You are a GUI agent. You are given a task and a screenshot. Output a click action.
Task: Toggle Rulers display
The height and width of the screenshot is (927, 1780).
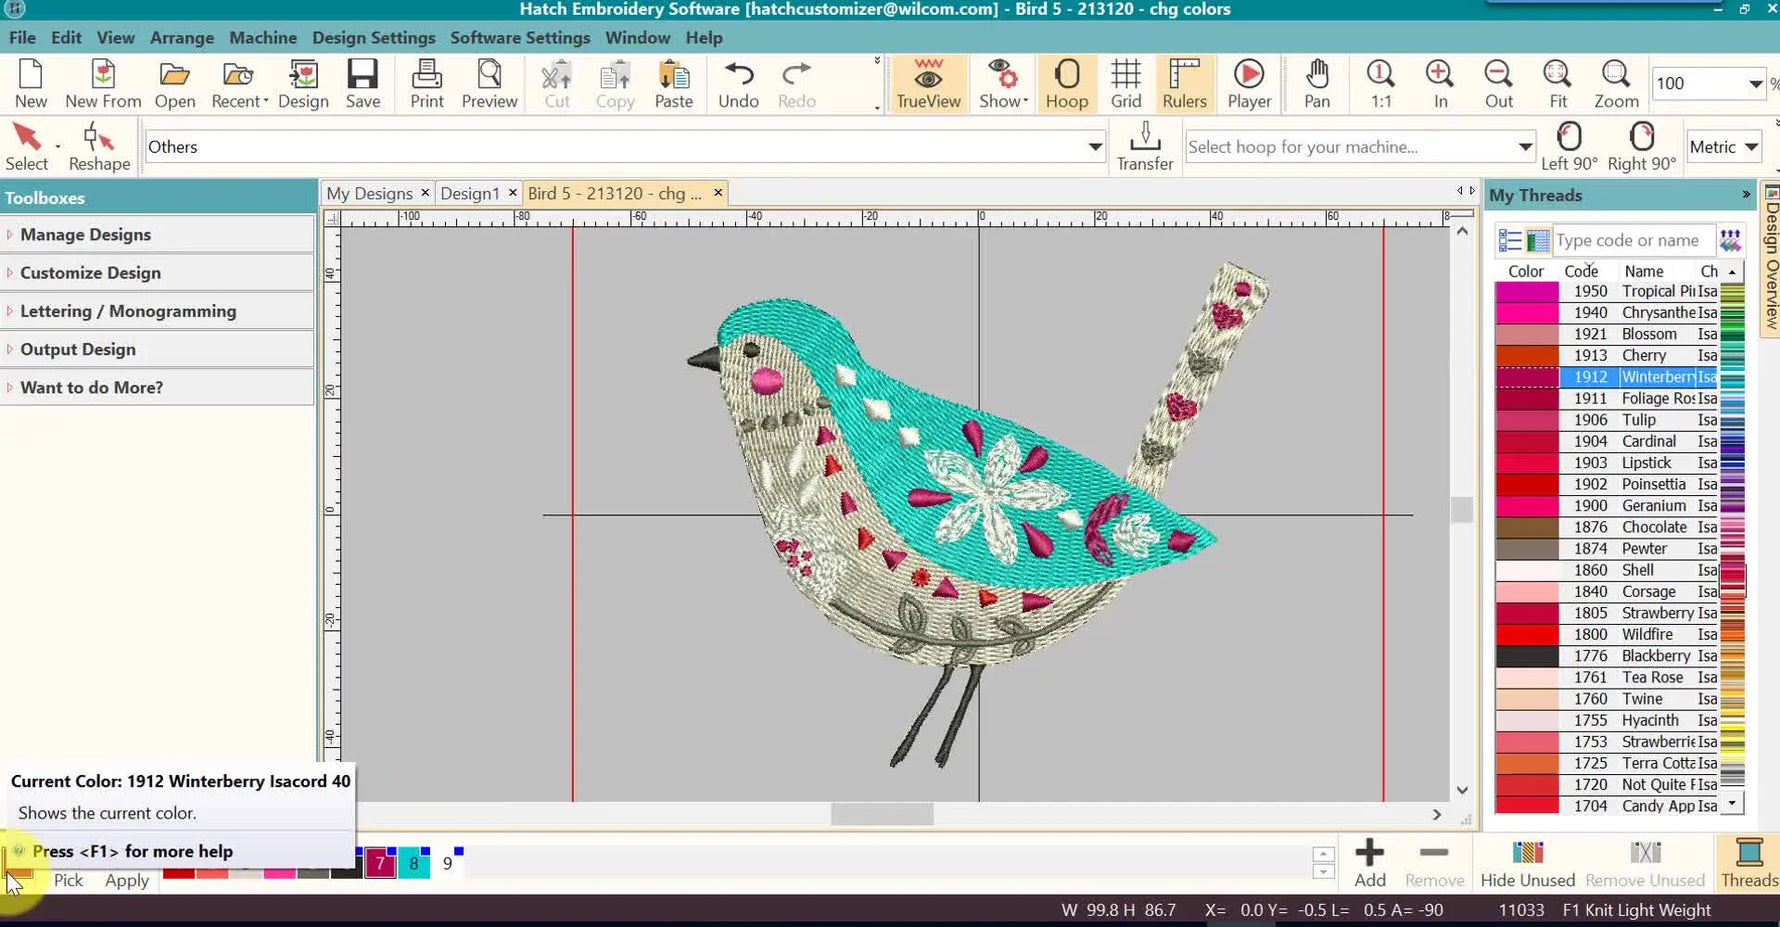click(x=1184, y=84)
